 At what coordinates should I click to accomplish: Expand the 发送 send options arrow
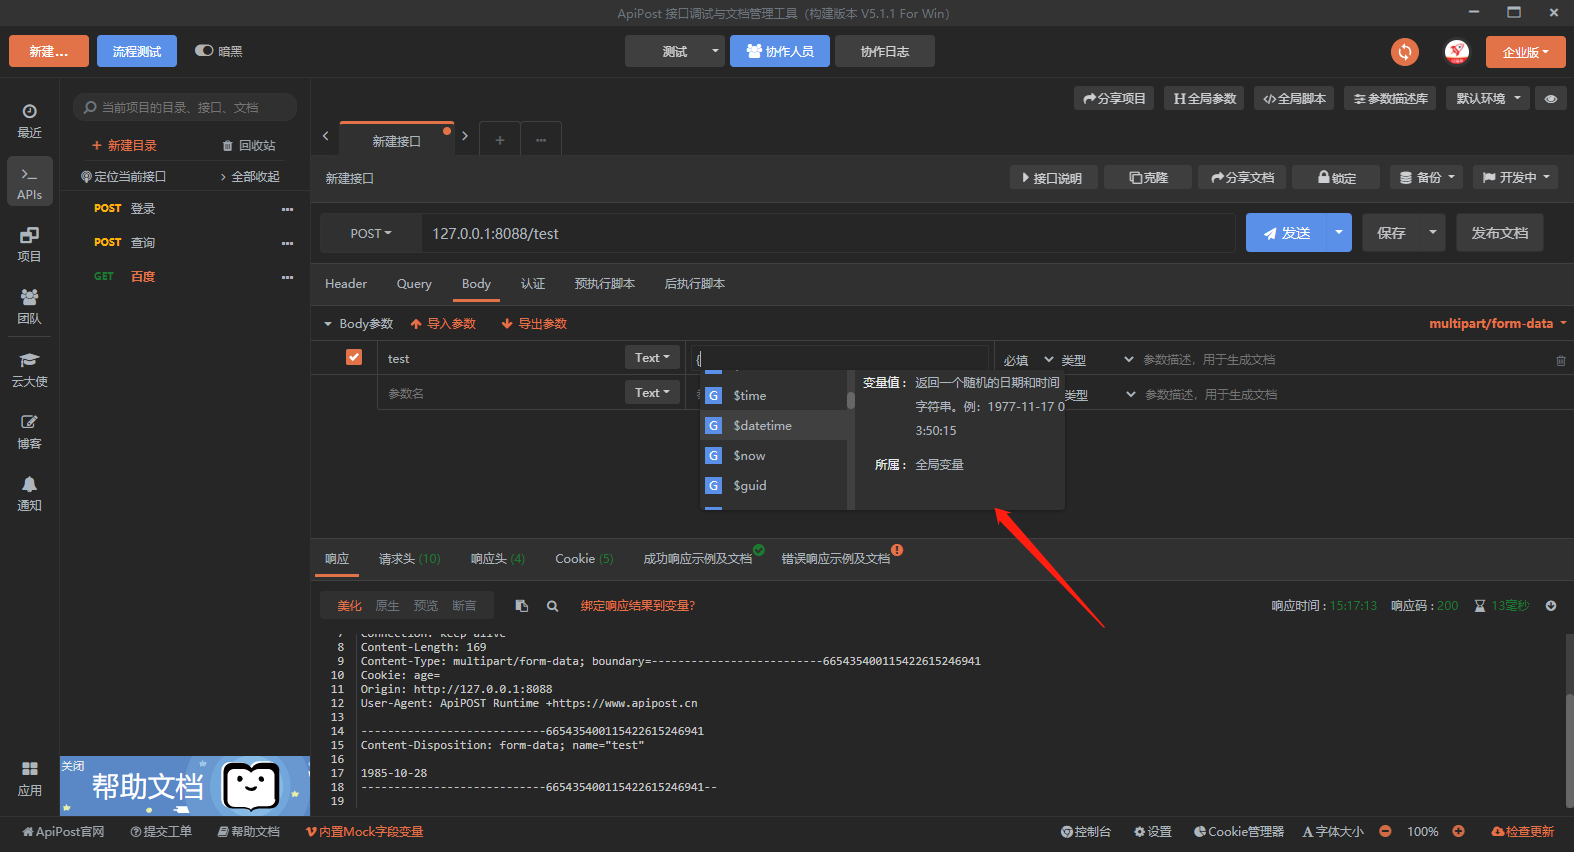point(1339,232)
